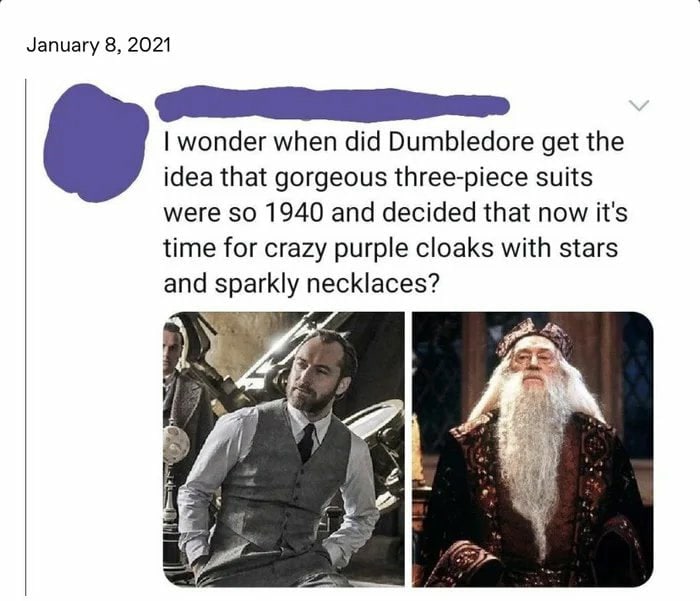Image resolution: width=700 pixels, height=601 pixels.
Task: Click the vertical quote line beside the tweet
Action: click(x=25, y=337)
